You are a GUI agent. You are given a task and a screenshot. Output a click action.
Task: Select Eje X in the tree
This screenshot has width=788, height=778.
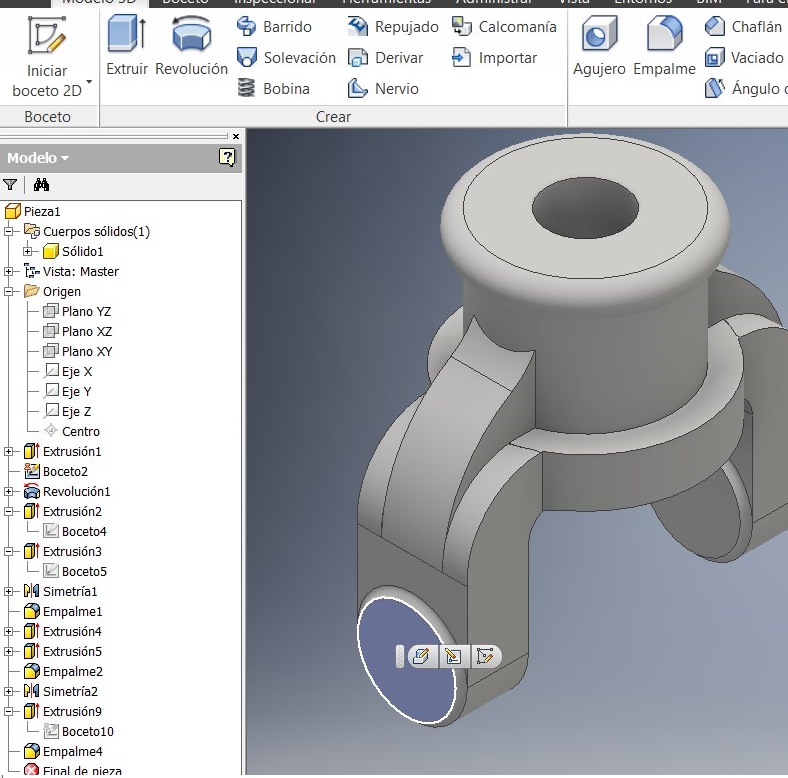[68, 371]
